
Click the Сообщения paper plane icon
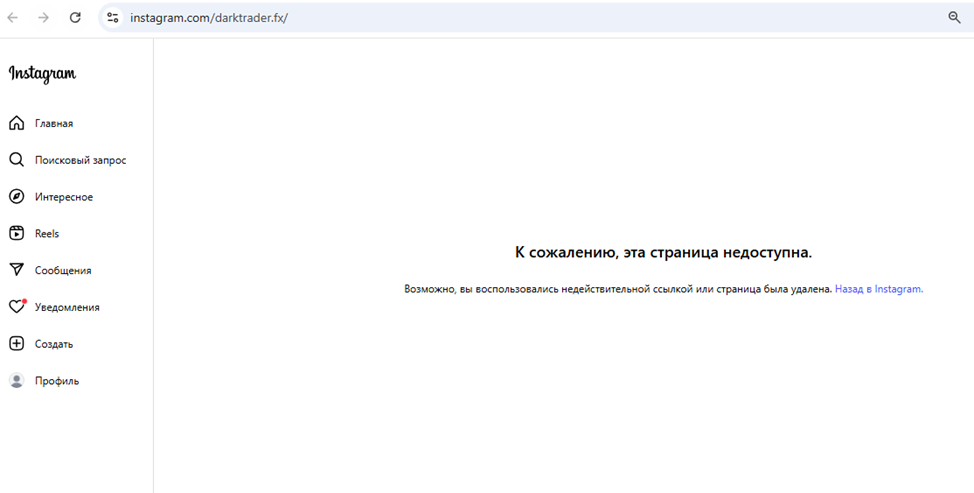17,270
